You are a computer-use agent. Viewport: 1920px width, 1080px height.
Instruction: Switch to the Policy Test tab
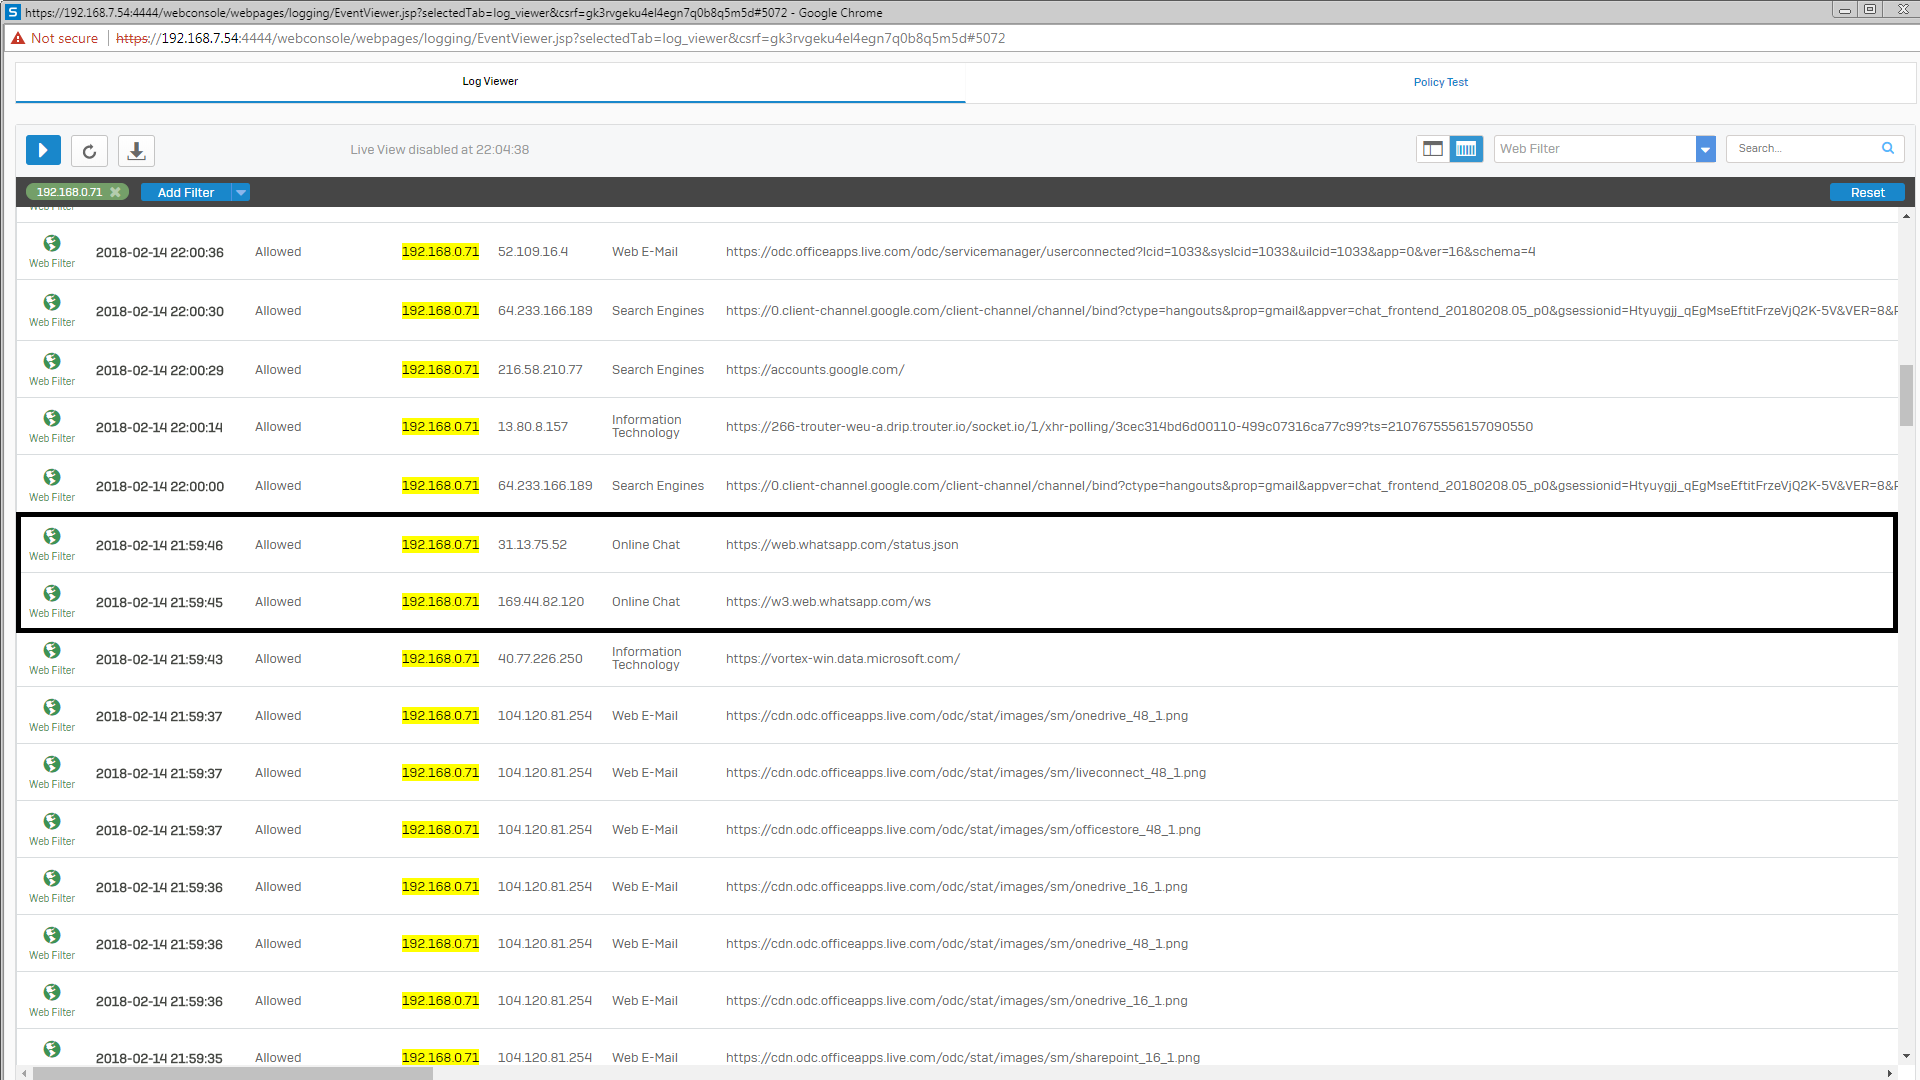pyautogui.click(x=1440, y=82)
